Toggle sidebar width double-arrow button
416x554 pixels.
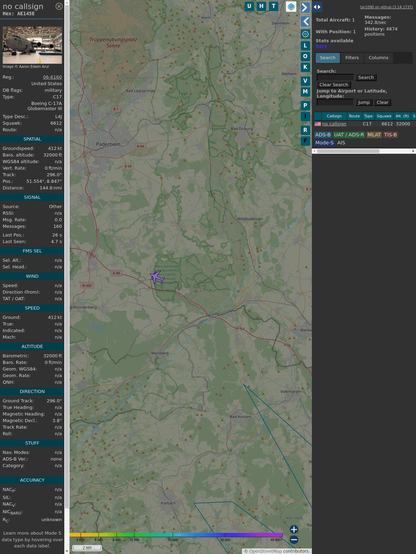point(317,7)
